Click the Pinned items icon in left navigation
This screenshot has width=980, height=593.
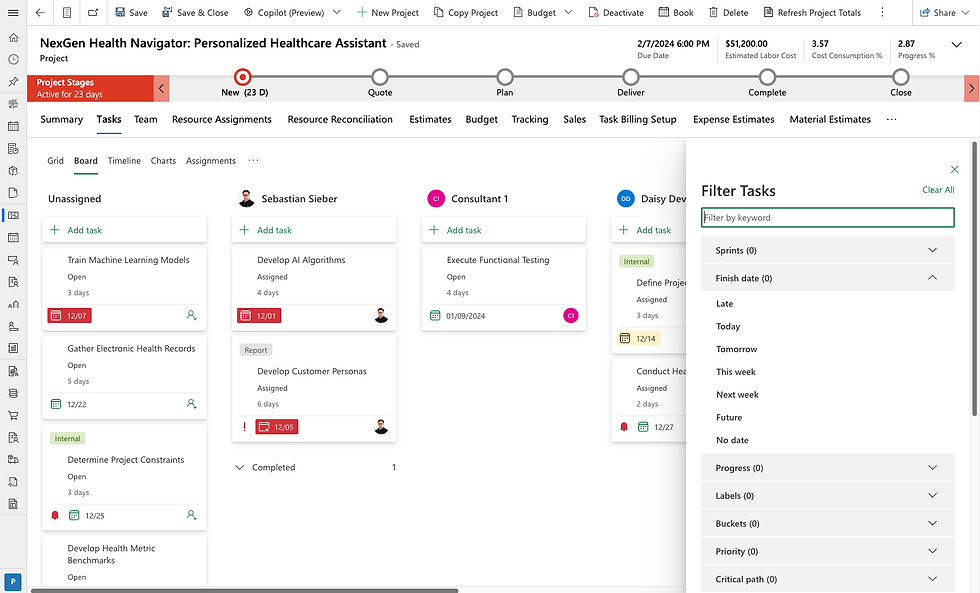[12, 81]
